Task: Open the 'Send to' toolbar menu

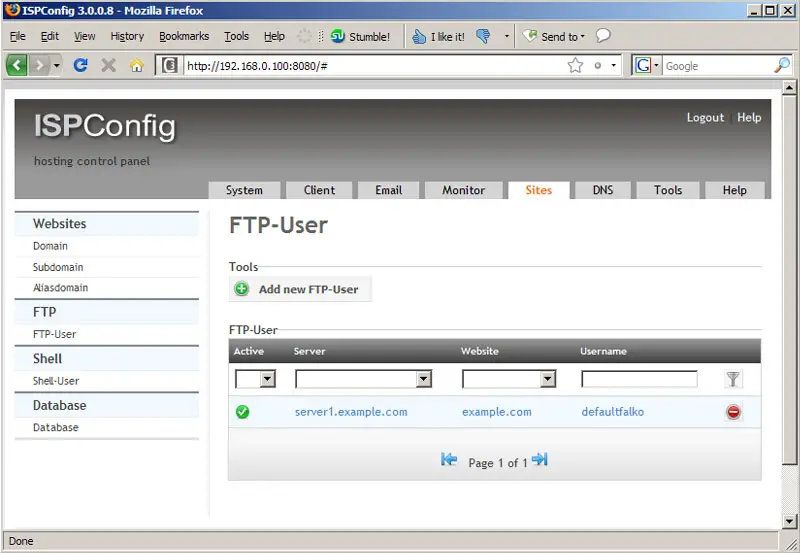Action: click(555, 36)
